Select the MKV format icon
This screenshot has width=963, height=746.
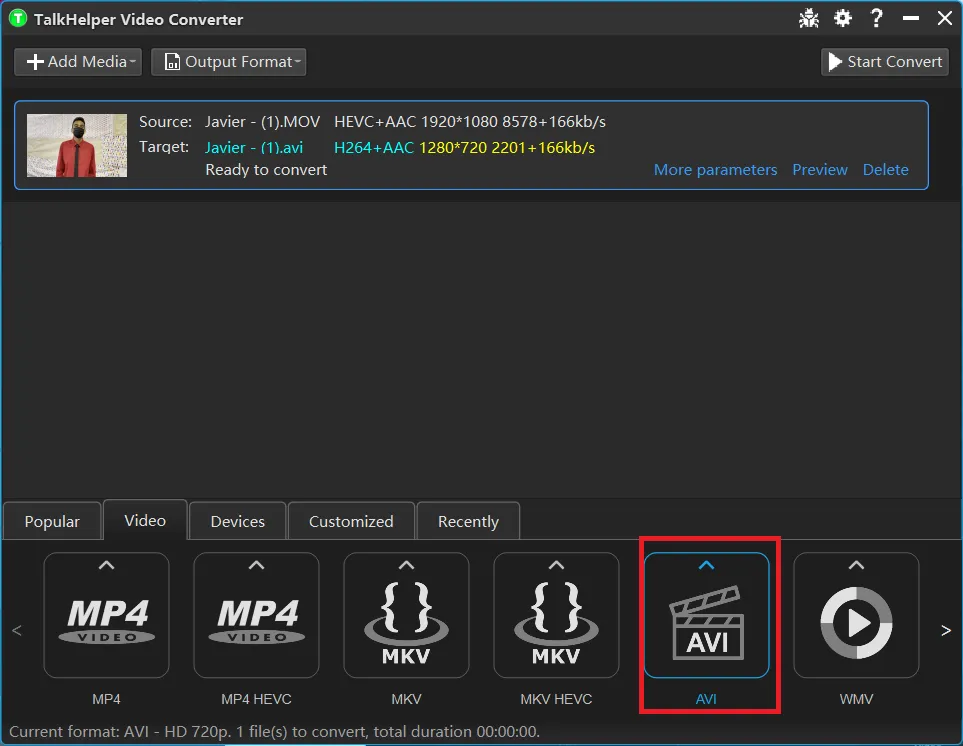[406, 624]
